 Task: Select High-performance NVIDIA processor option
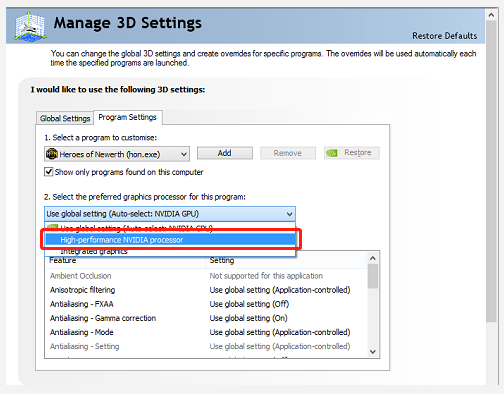[170, 240]
